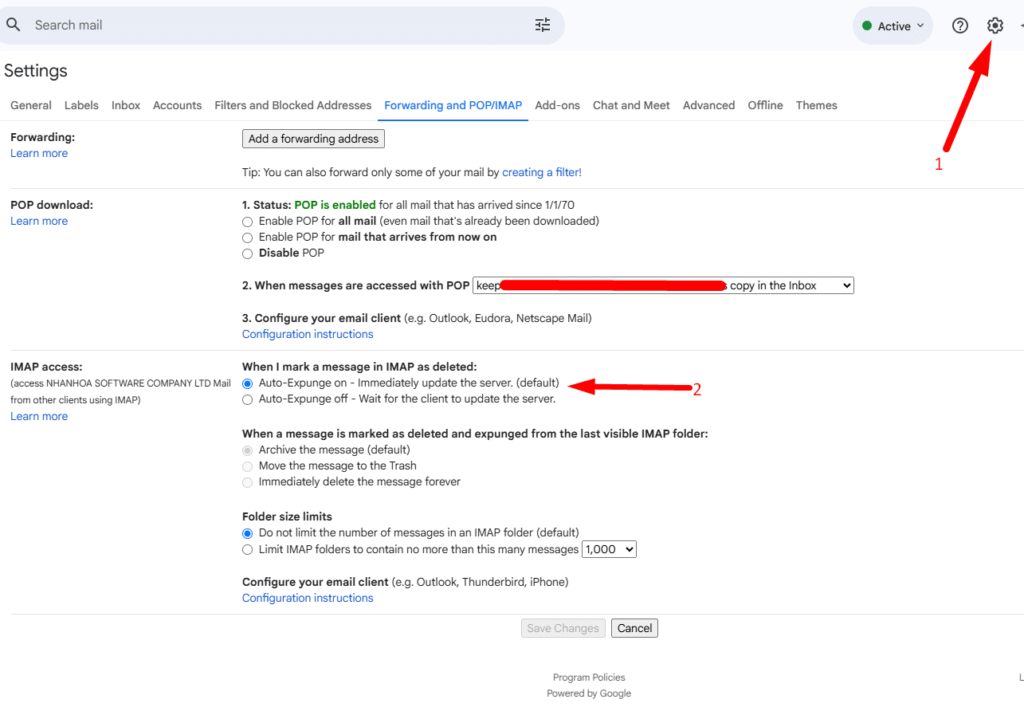Select the Disable POP option

coord(248,253)
